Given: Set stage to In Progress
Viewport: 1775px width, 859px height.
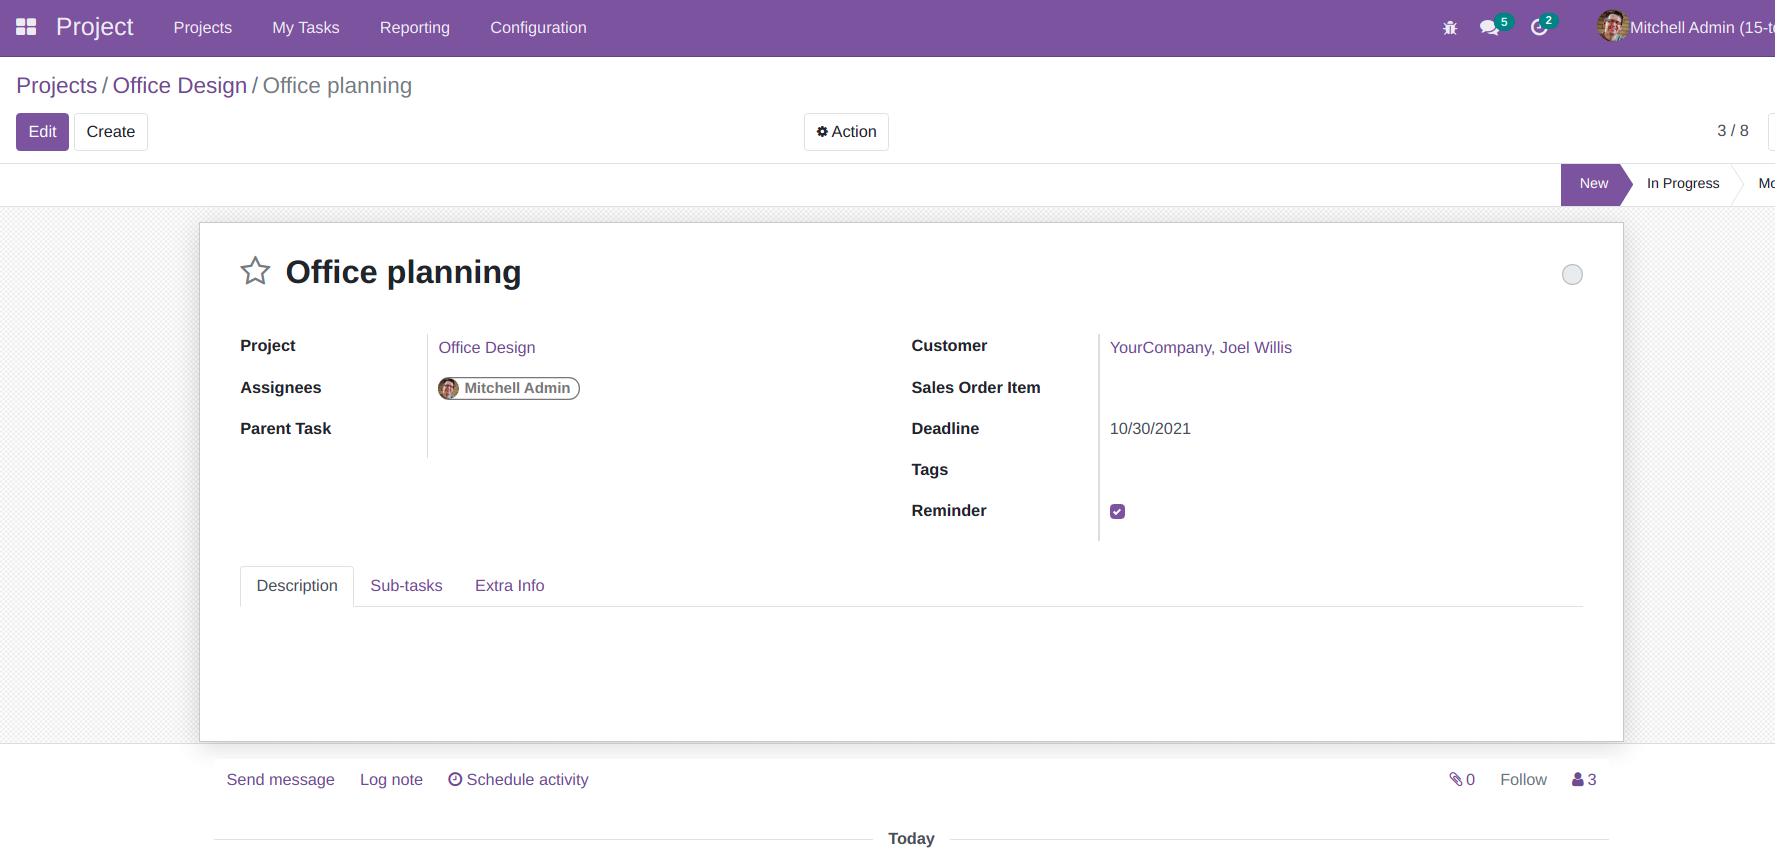Looking at the screenshot, I should pyautogui.click(x=1682, y=184).
